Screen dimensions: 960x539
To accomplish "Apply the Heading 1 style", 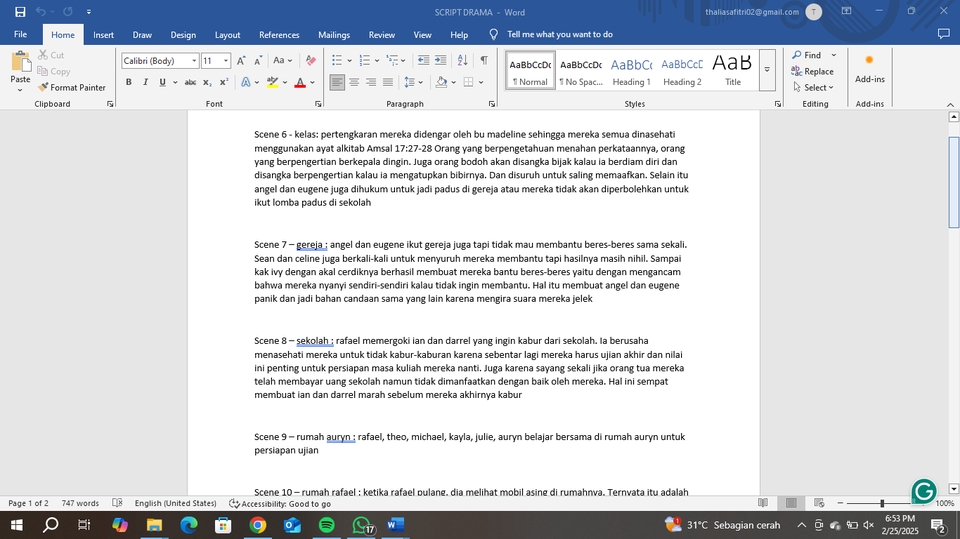I will (631, 70).
